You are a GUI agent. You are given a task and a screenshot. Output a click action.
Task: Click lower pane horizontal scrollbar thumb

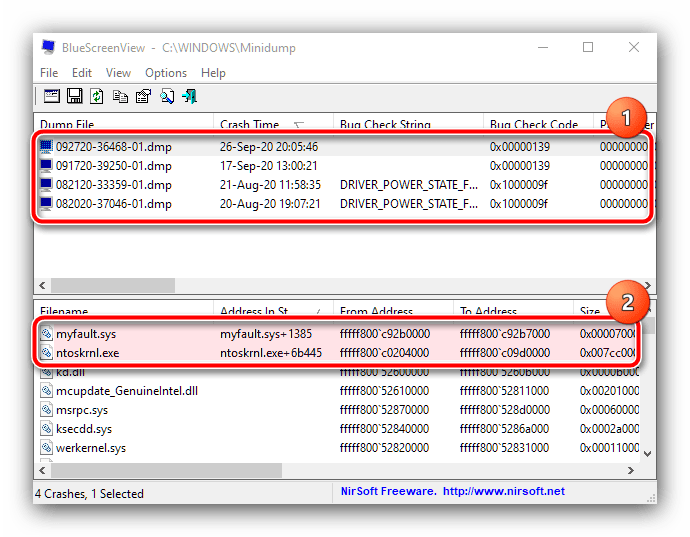166,471
